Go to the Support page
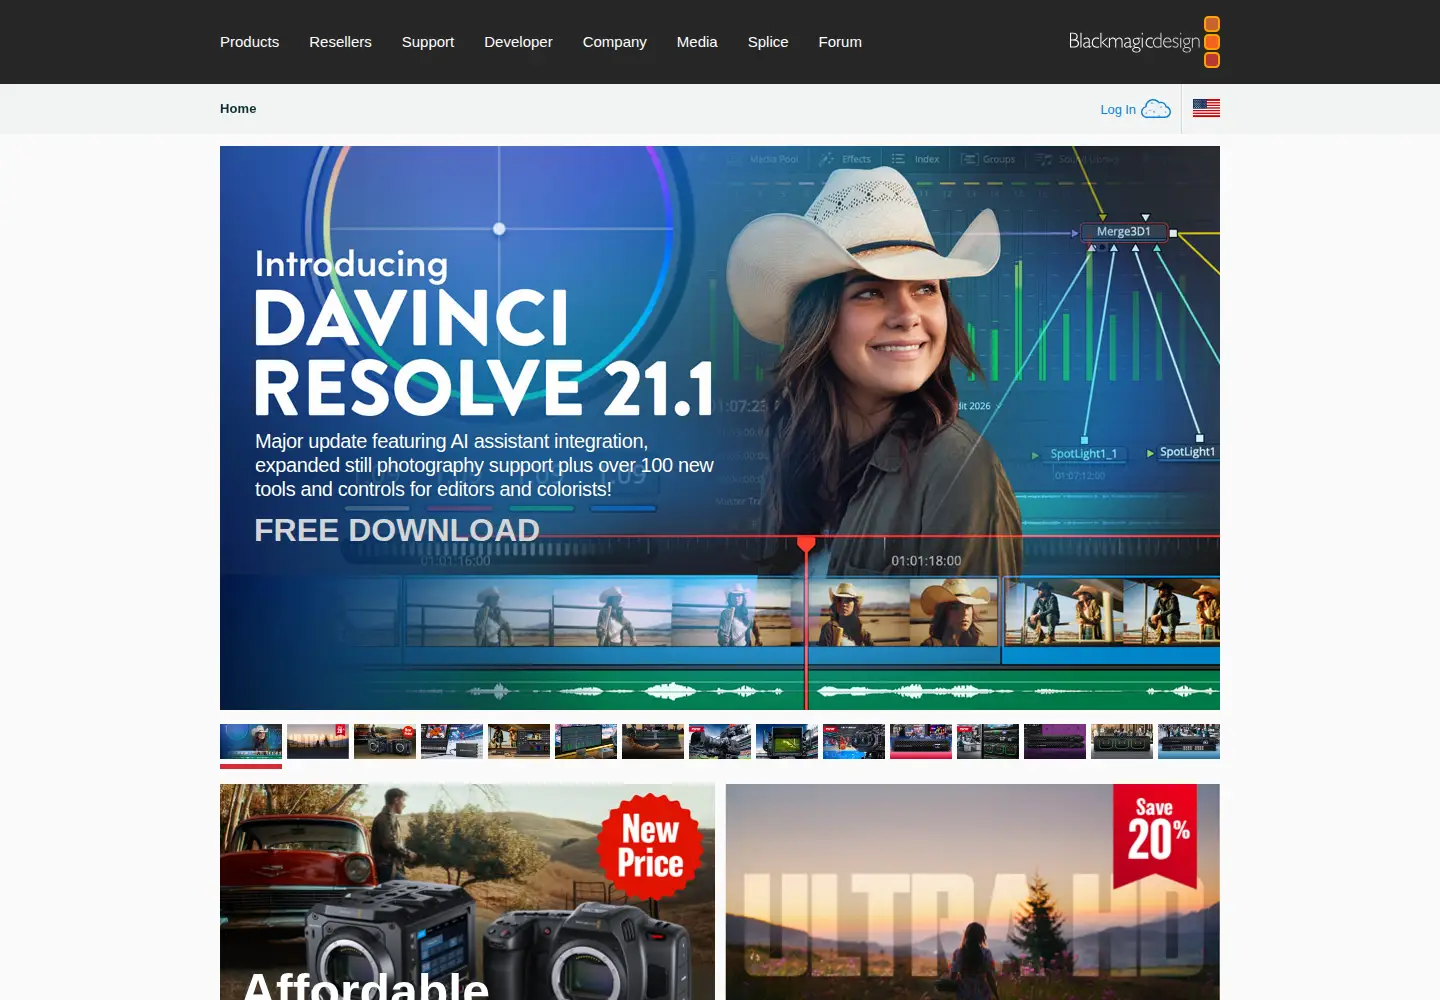Screen dimensions: 1440x1000 pyautogui.click(x=428, y=42)
